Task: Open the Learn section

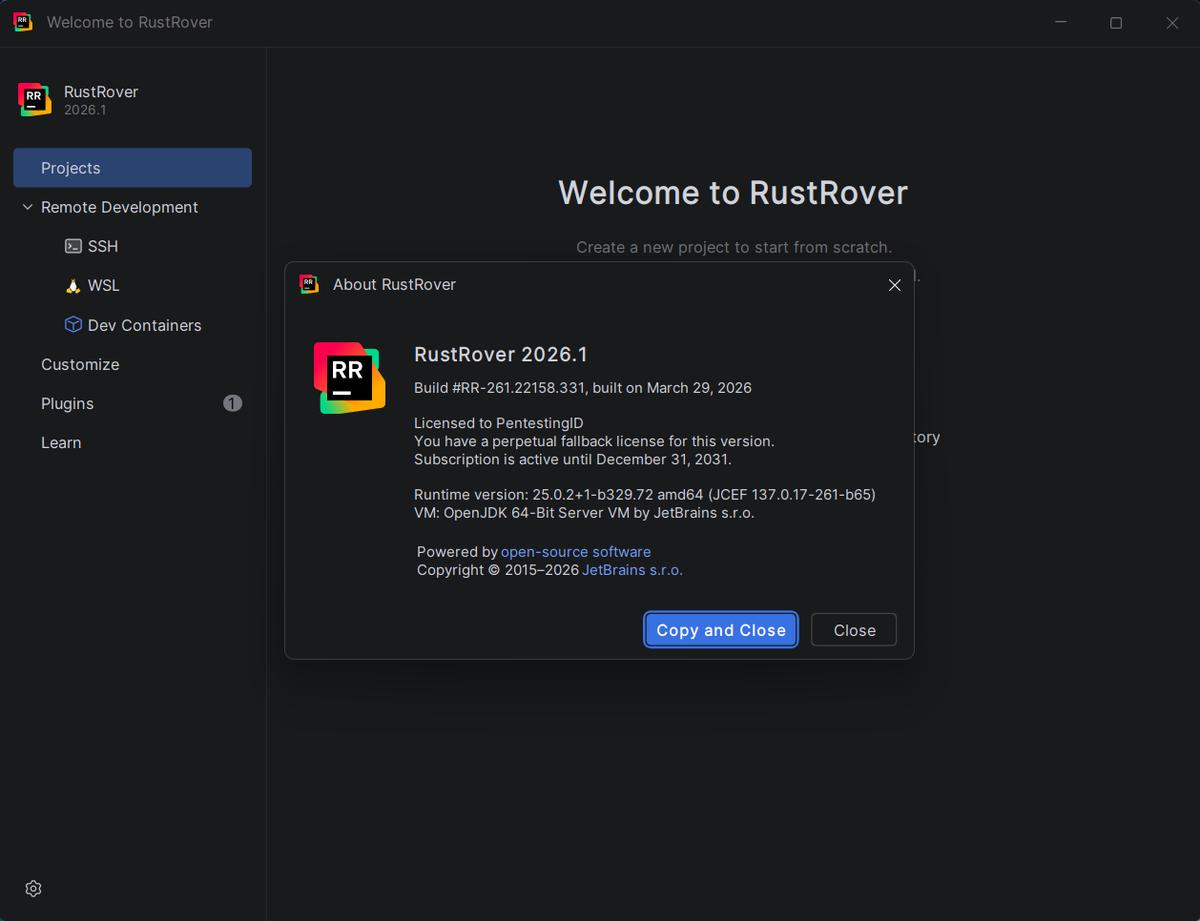Action: (x=61, y=442)
